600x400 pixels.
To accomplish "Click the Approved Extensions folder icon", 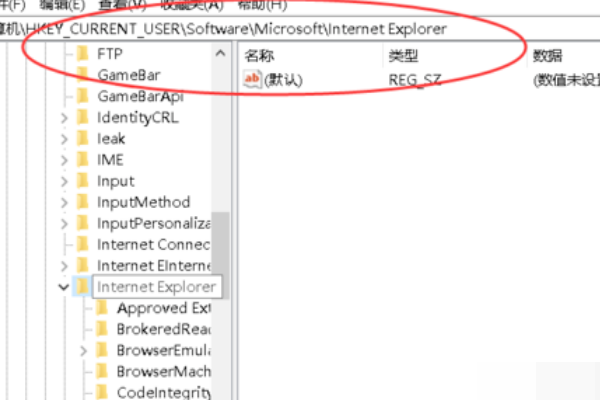I will pos(102,308).
